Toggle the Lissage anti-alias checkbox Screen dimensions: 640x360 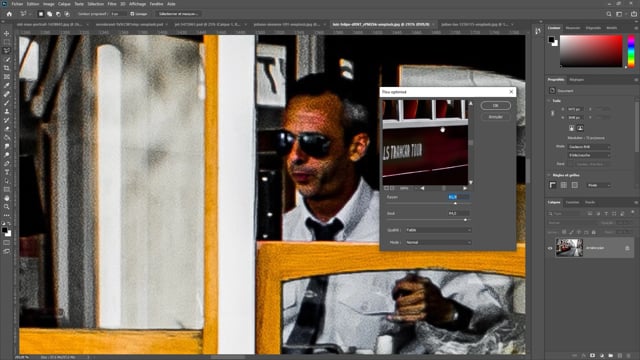pos(132,14)
